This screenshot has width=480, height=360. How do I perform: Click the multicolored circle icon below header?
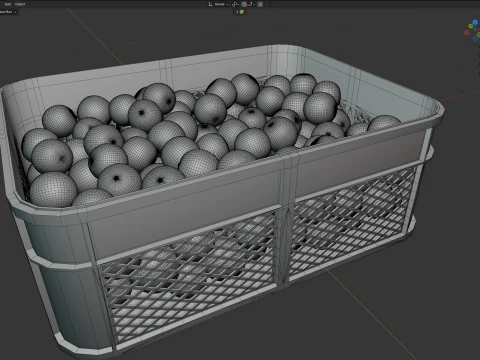coord(242,12)
